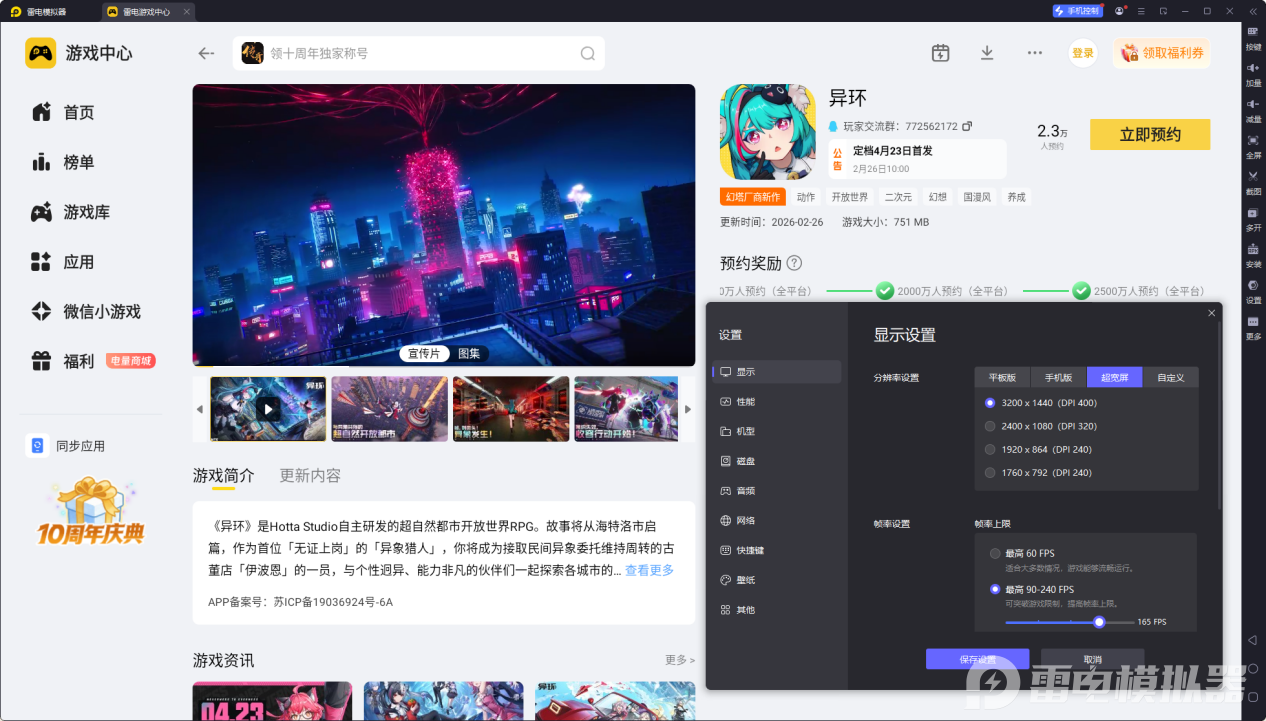1266x721 pixels.
Task: Click 领取福利券 coupon button
Action: tap(1161, 53)
